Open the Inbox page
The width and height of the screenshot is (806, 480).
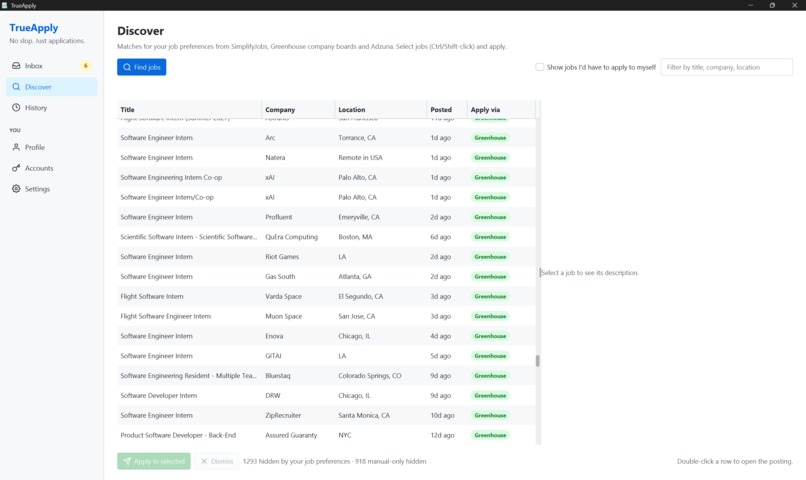click(51, 66)
